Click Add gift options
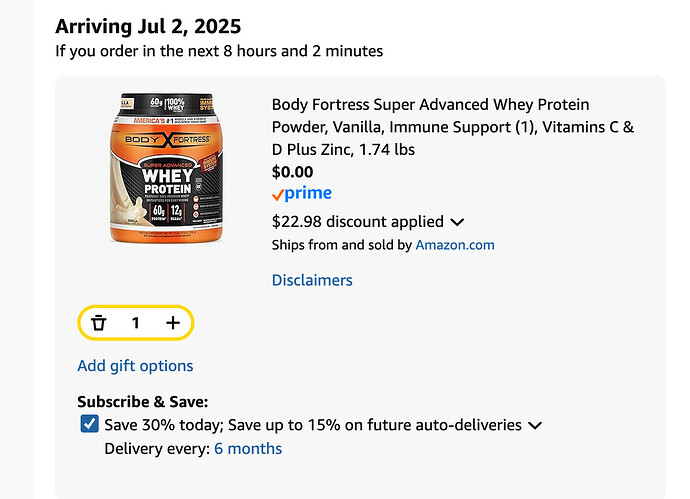 point(135,366)
